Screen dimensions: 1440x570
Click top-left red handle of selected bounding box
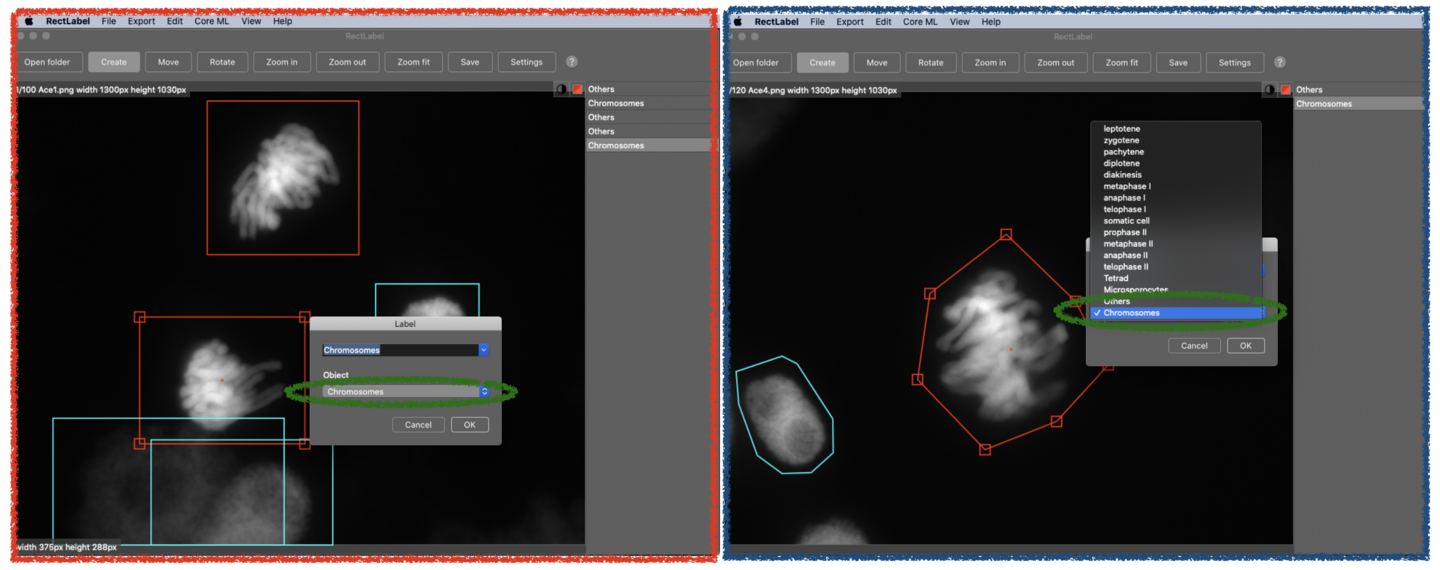[x=140, y=317]
